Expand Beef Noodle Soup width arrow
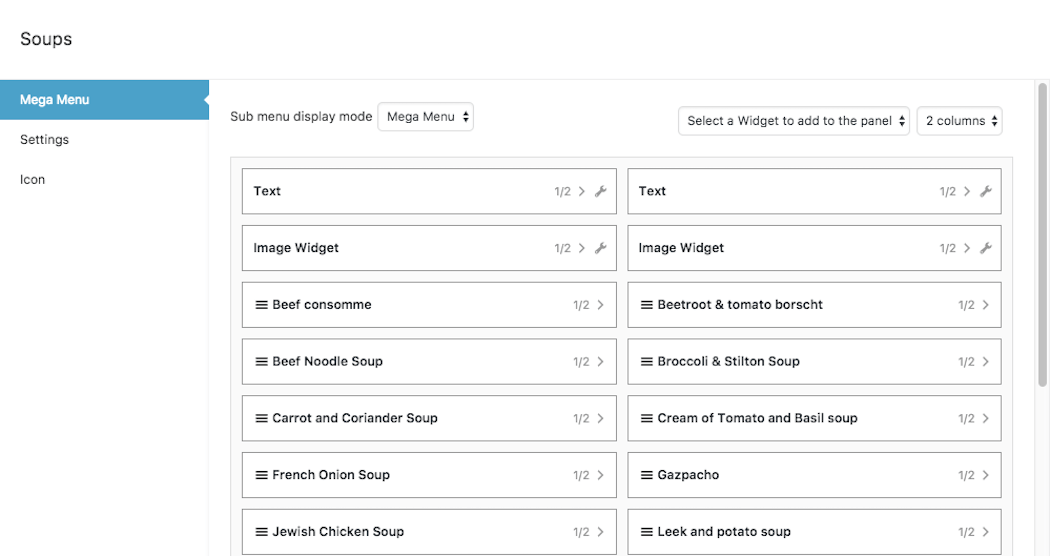The width and height of the screenshot is (1050, 556). pos(601,362)
